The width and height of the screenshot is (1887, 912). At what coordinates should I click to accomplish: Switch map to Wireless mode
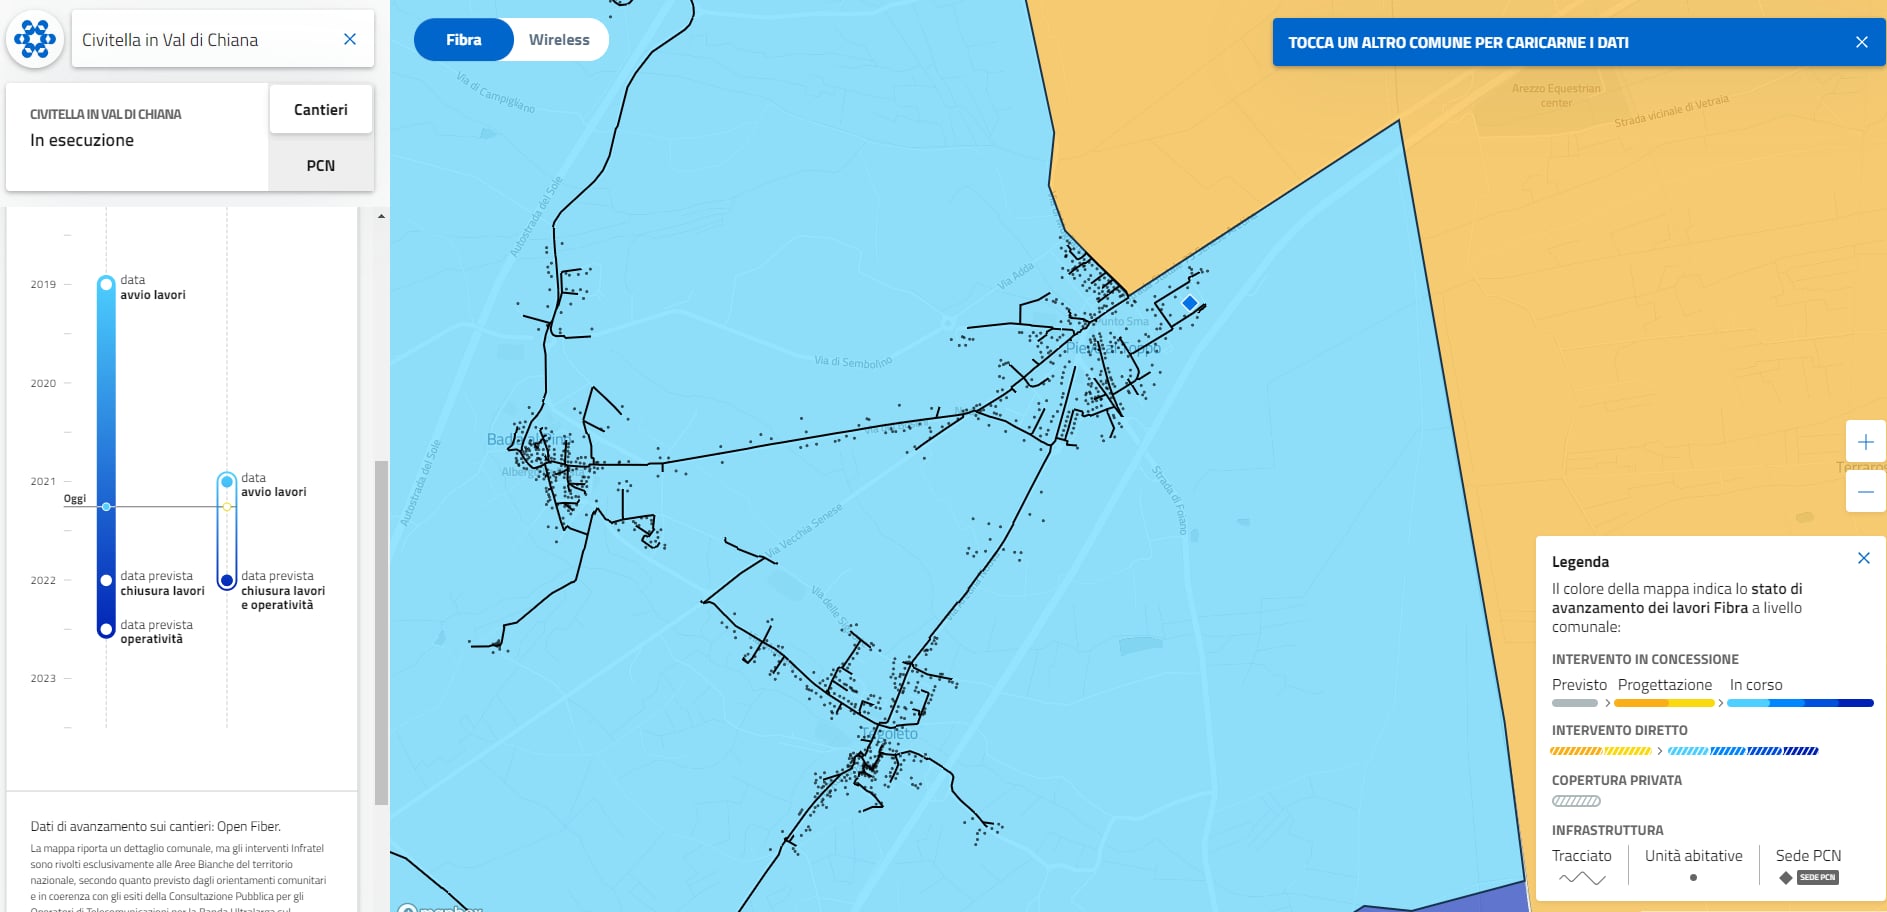559,40
